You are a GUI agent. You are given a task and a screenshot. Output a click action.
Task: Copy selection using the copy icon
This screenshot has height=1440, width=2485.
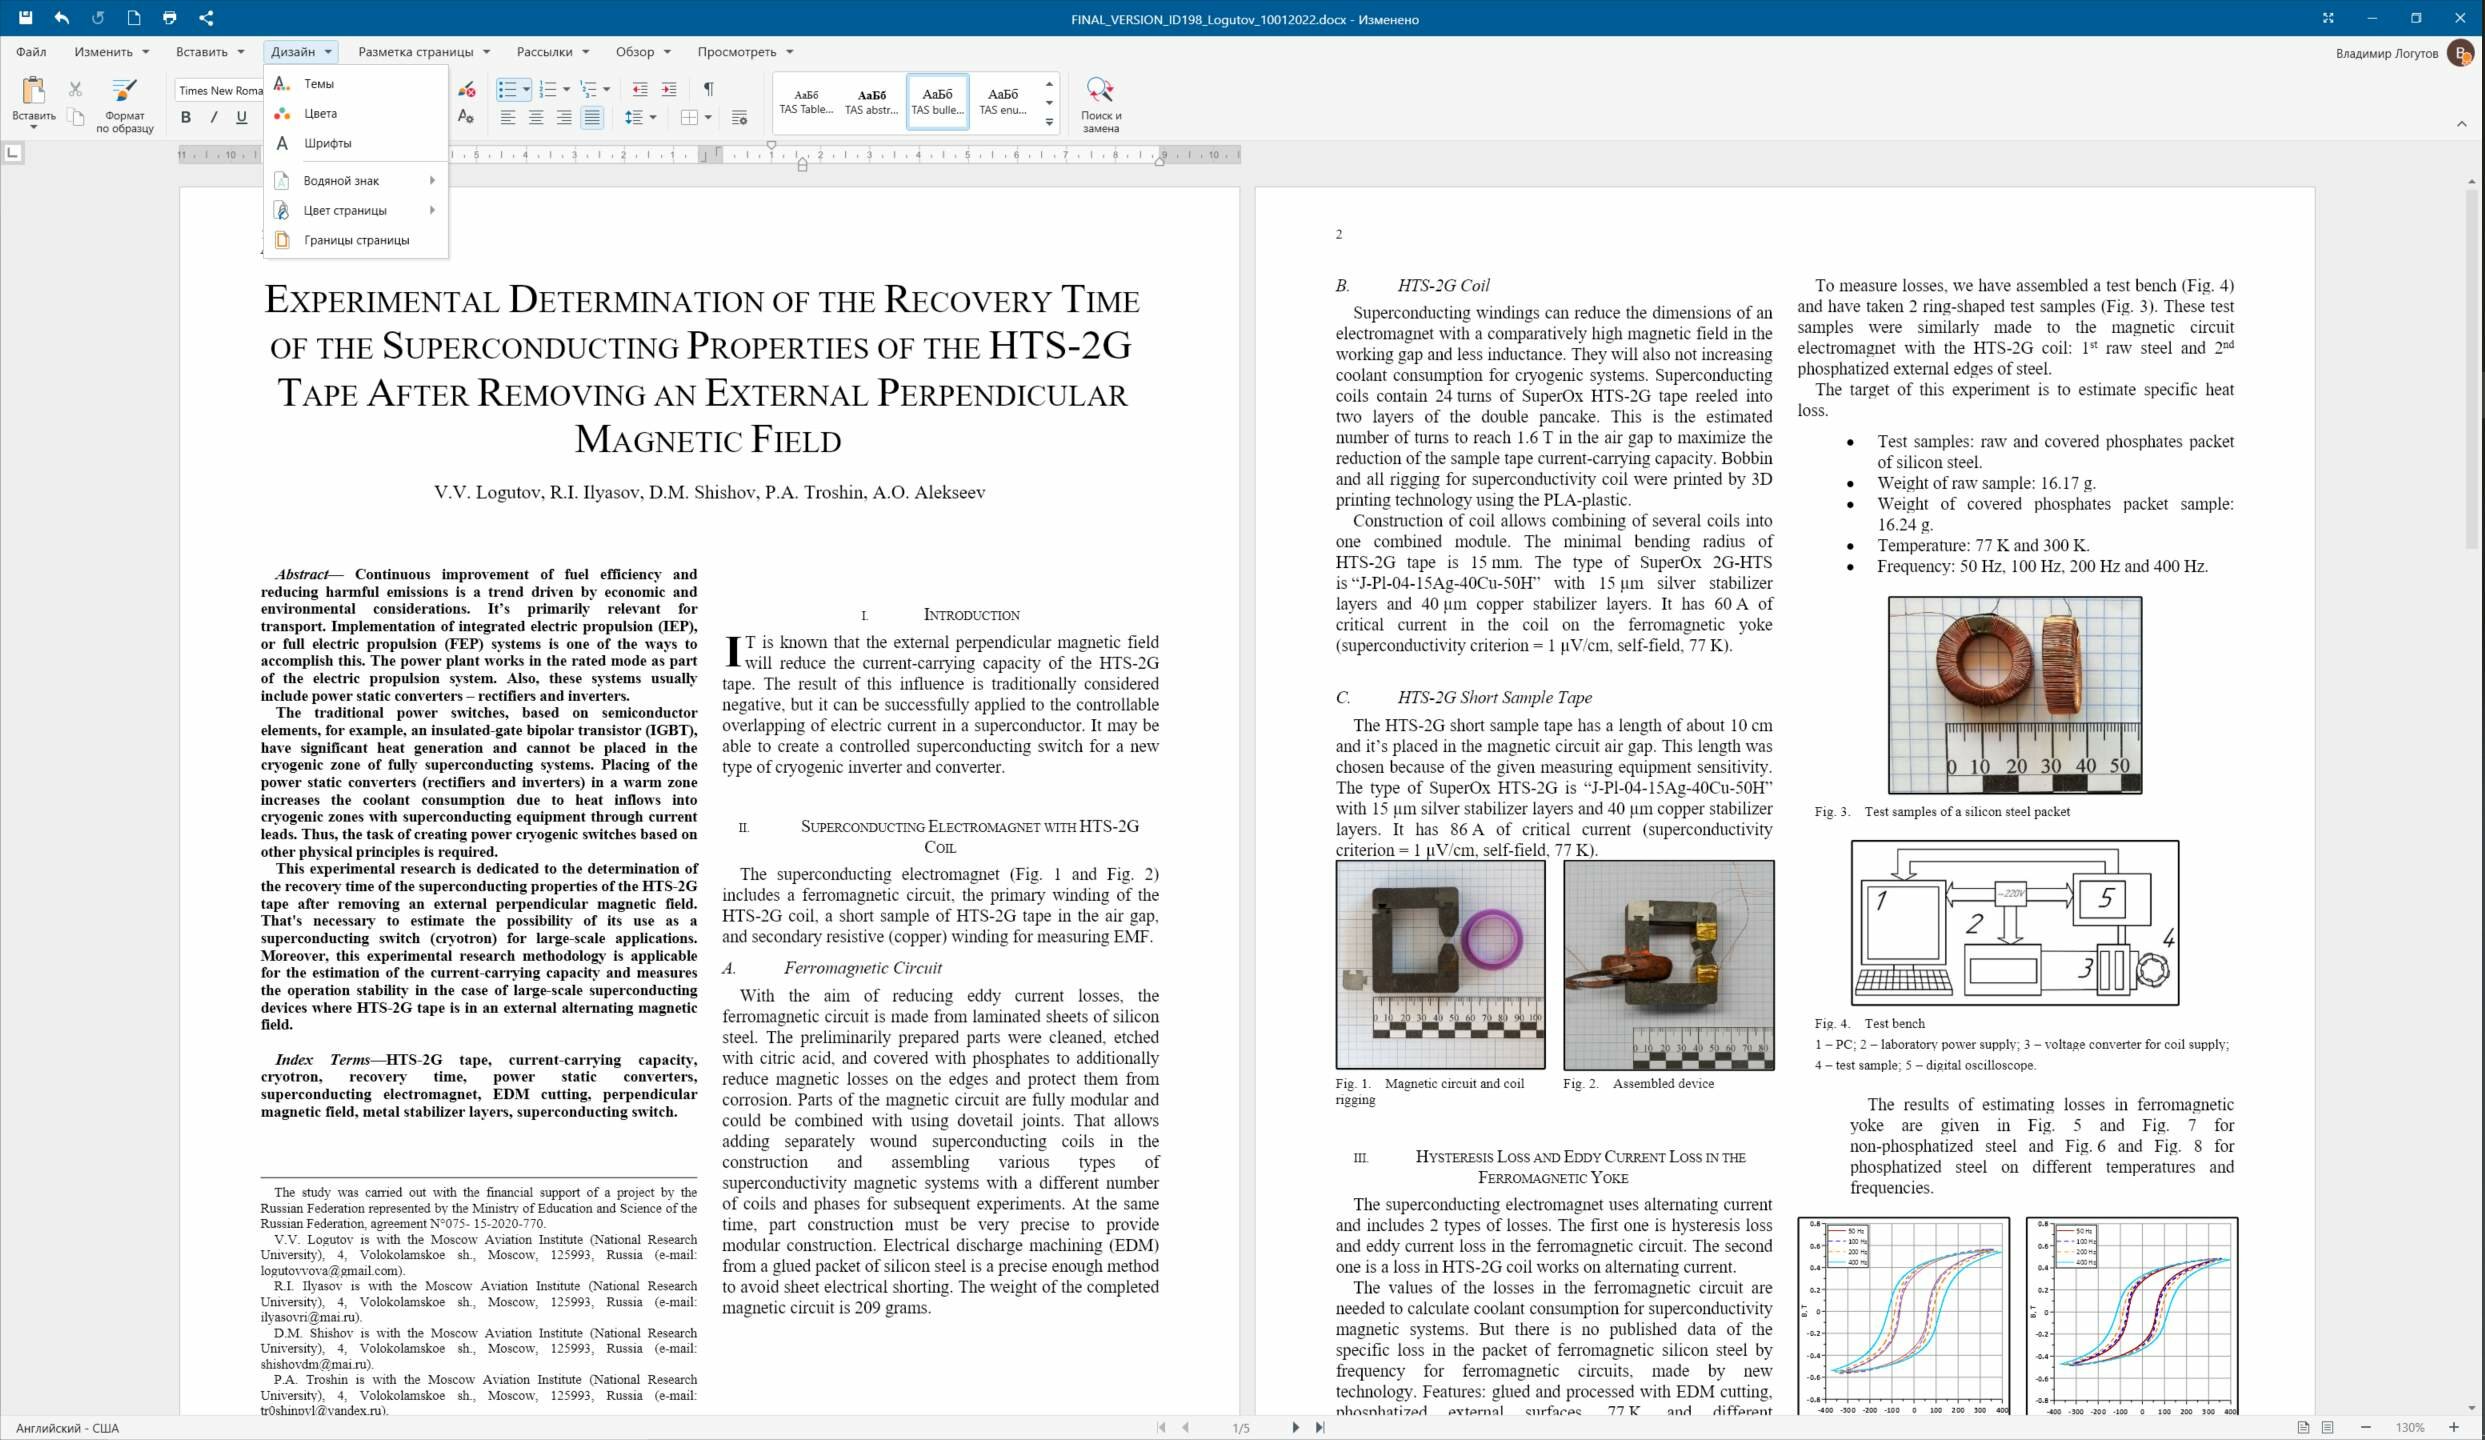[75, 117]
